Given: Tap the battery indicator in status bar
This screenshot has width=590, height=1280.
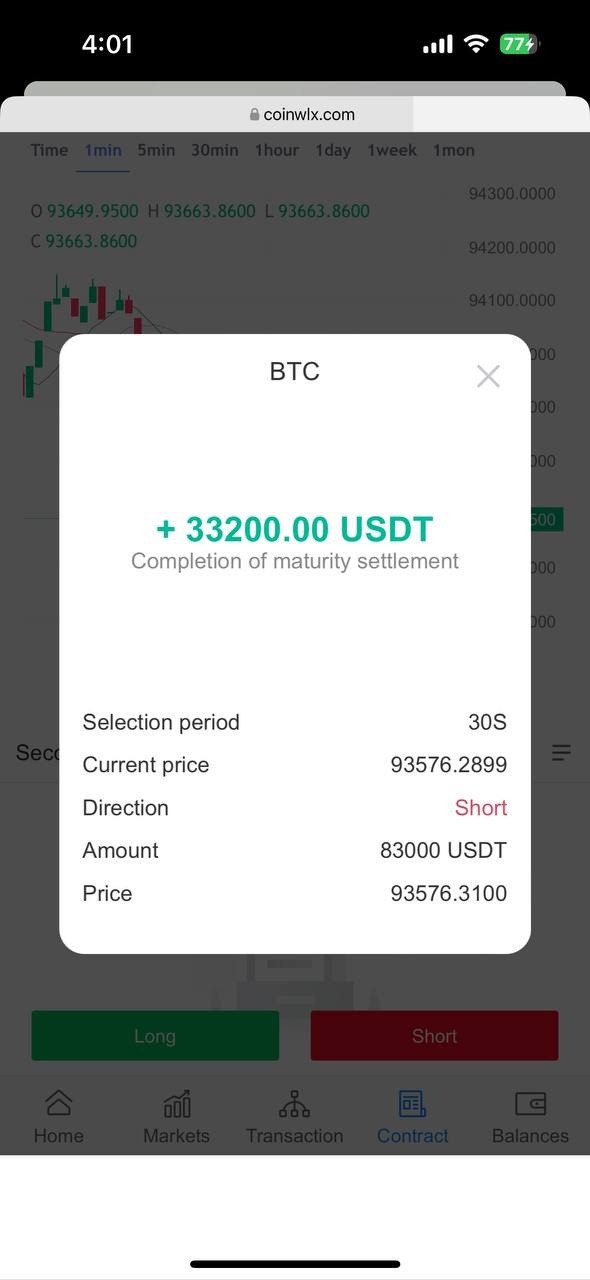Looking at the screenshot, I should 520,44.
